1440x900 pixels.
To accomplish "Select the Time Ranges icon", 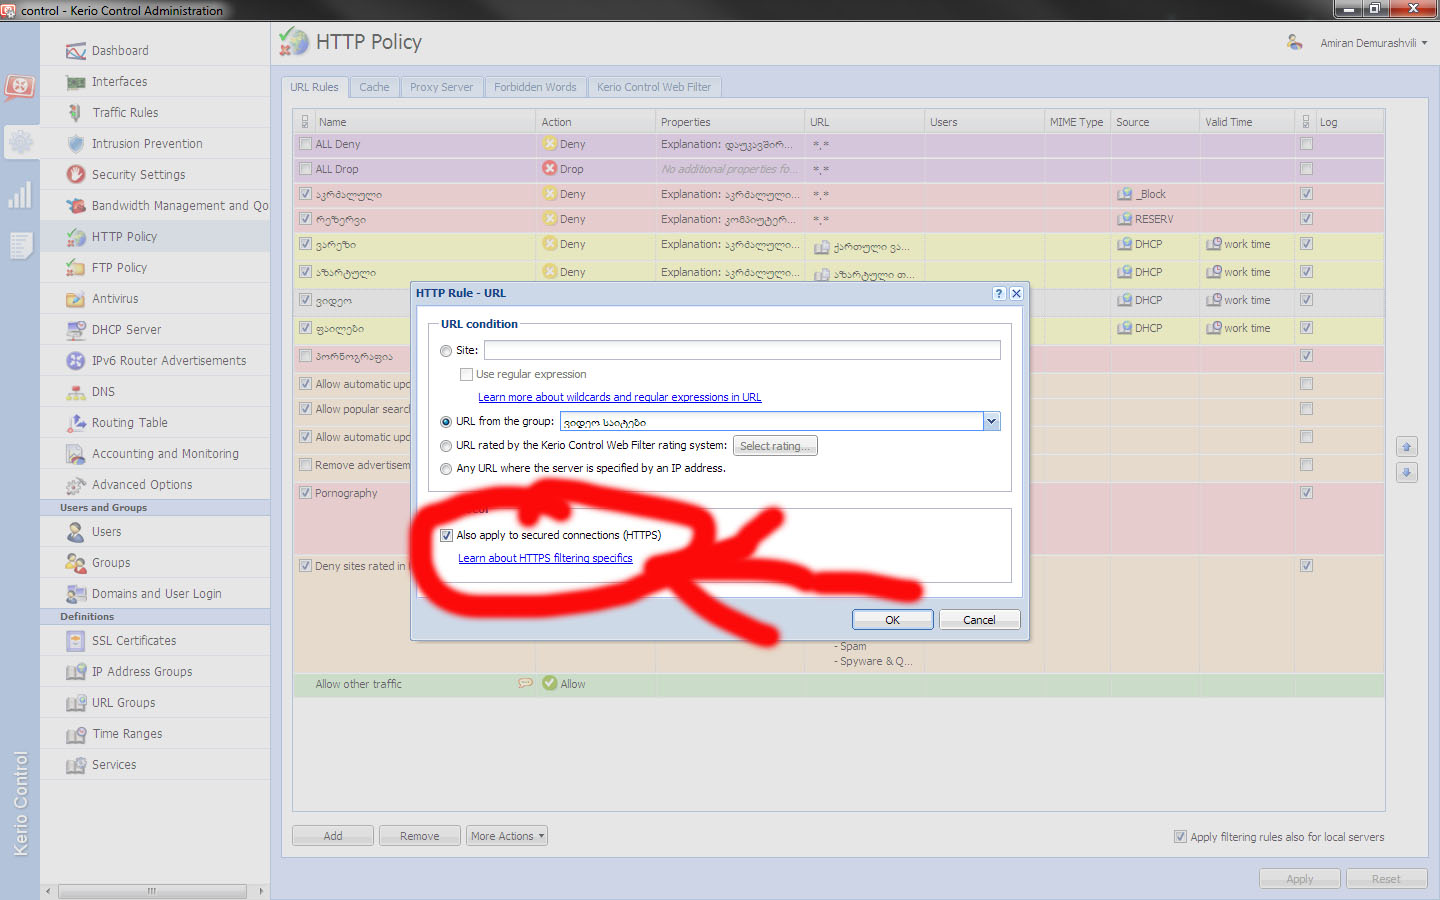I will 75,734.
